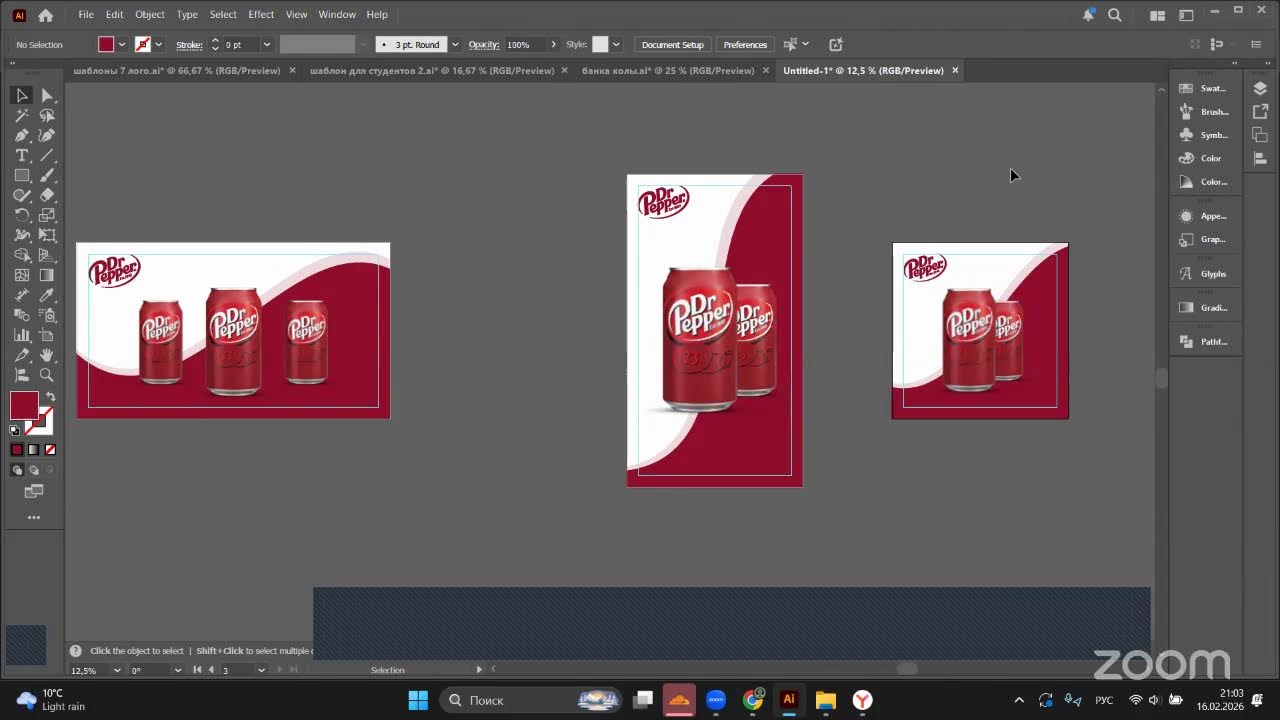The height and width of the screenshot is (720, 1280).
Task: Change the screen mode
Action: [x=34, y=491]
